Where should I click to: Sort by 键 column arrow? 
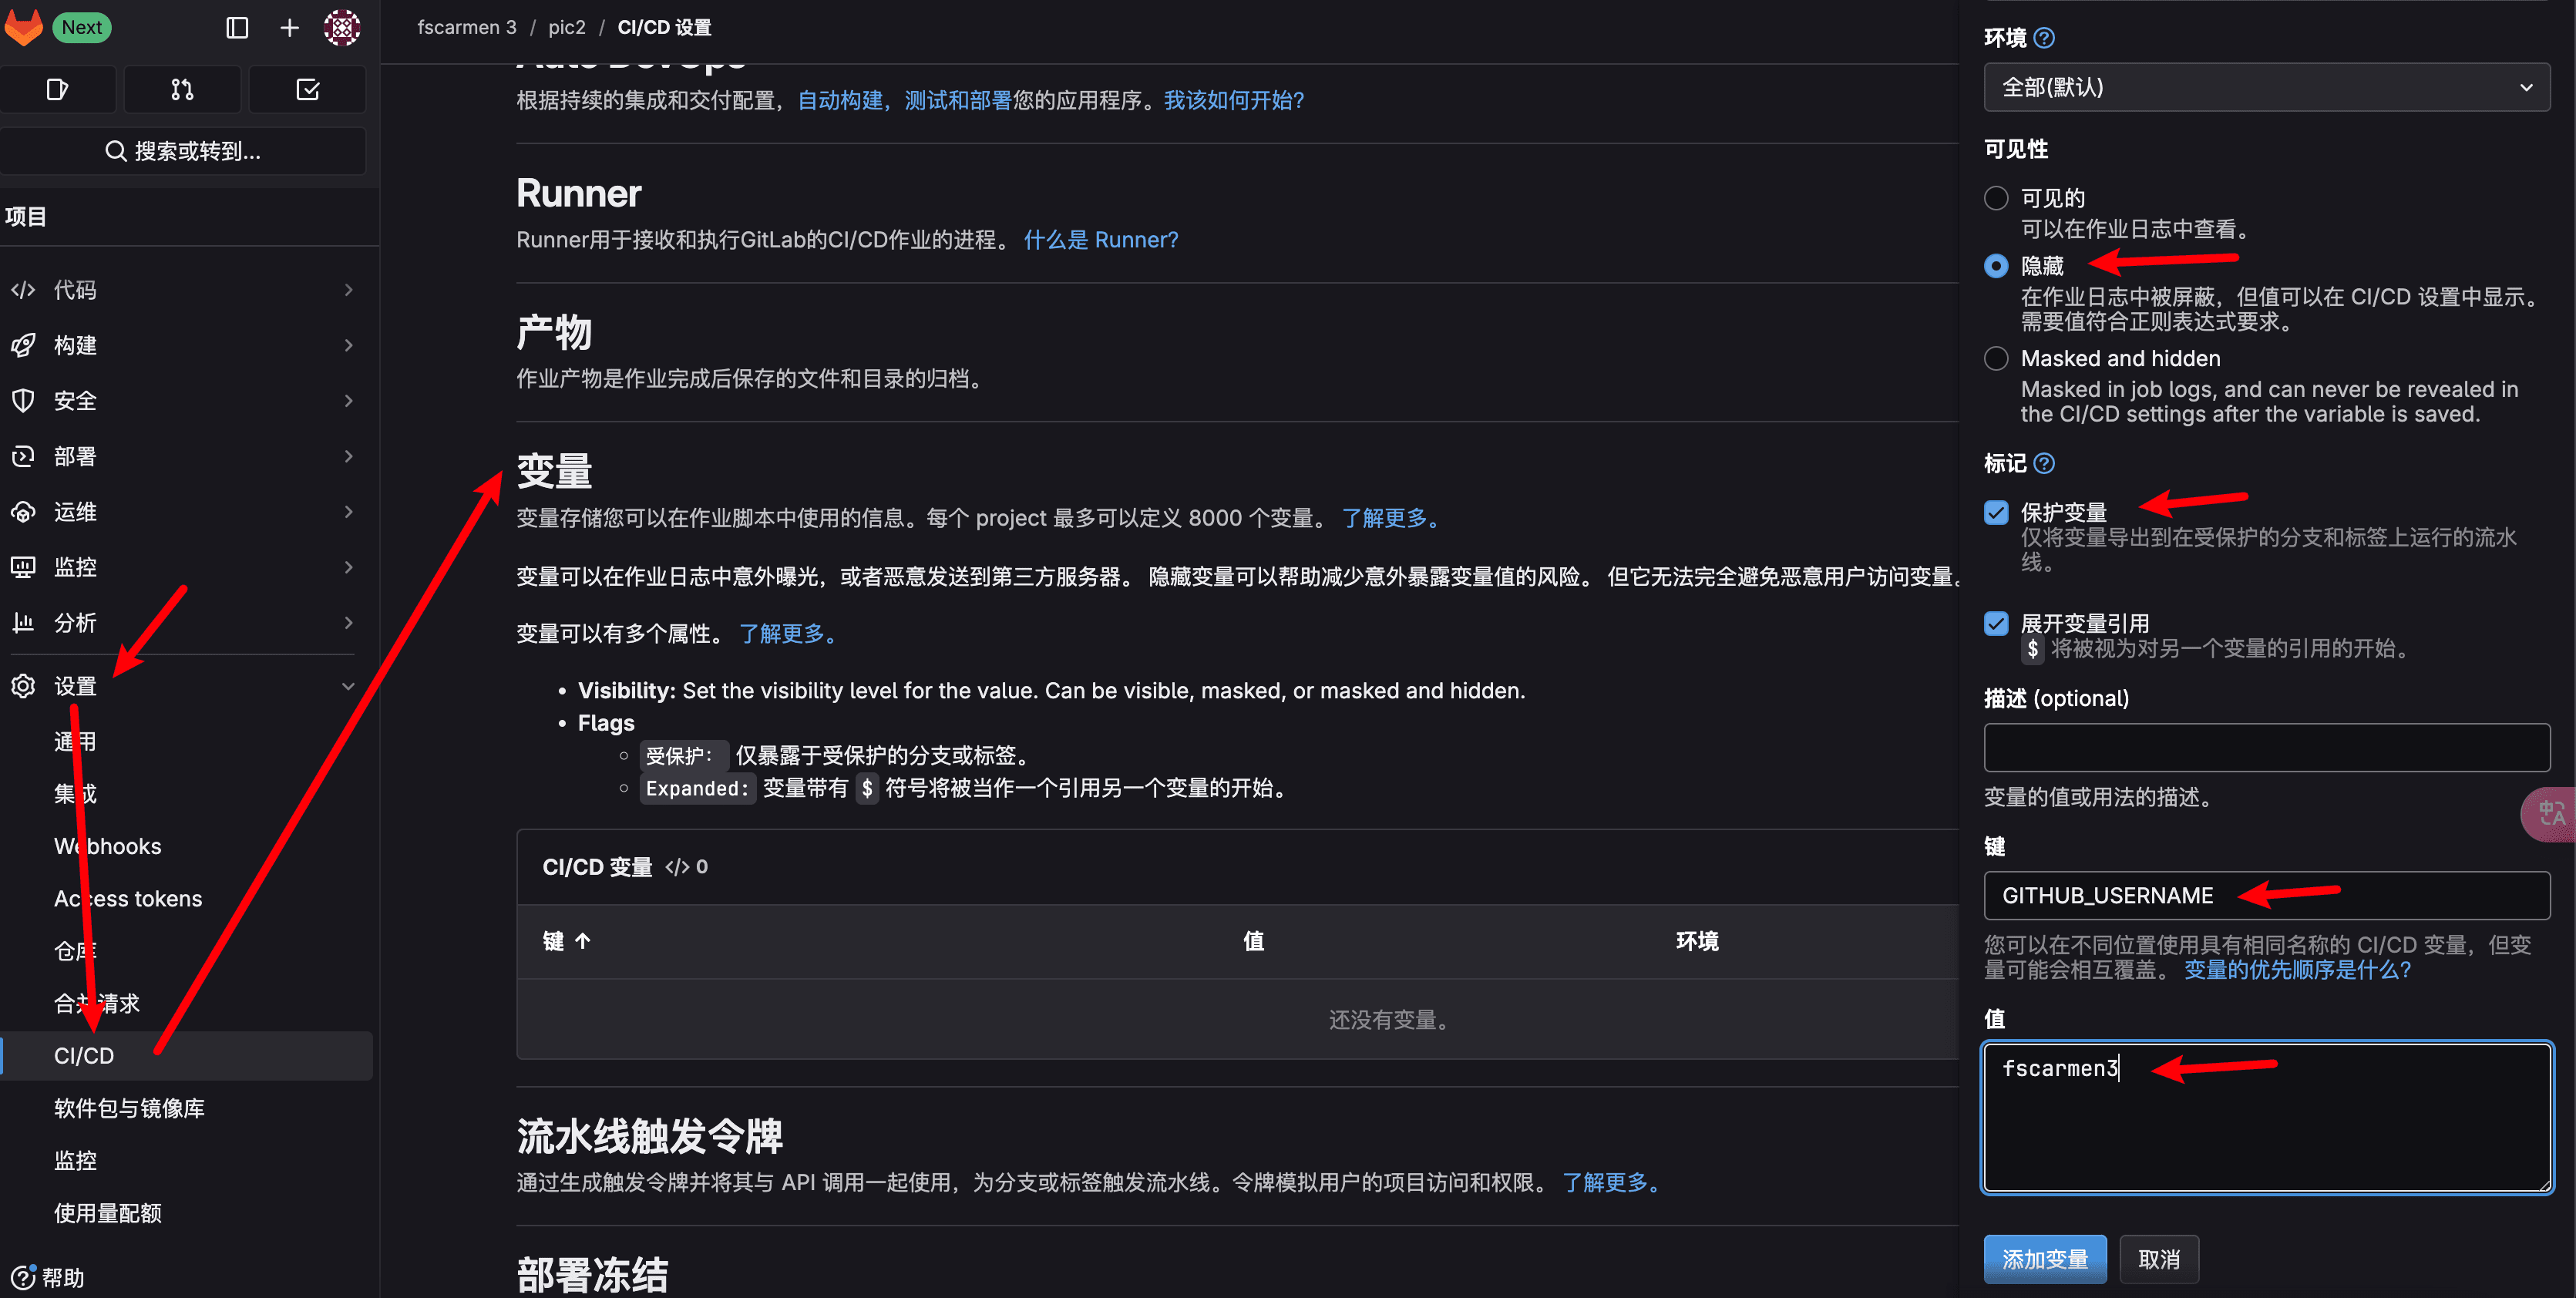(x=583, y=941)
